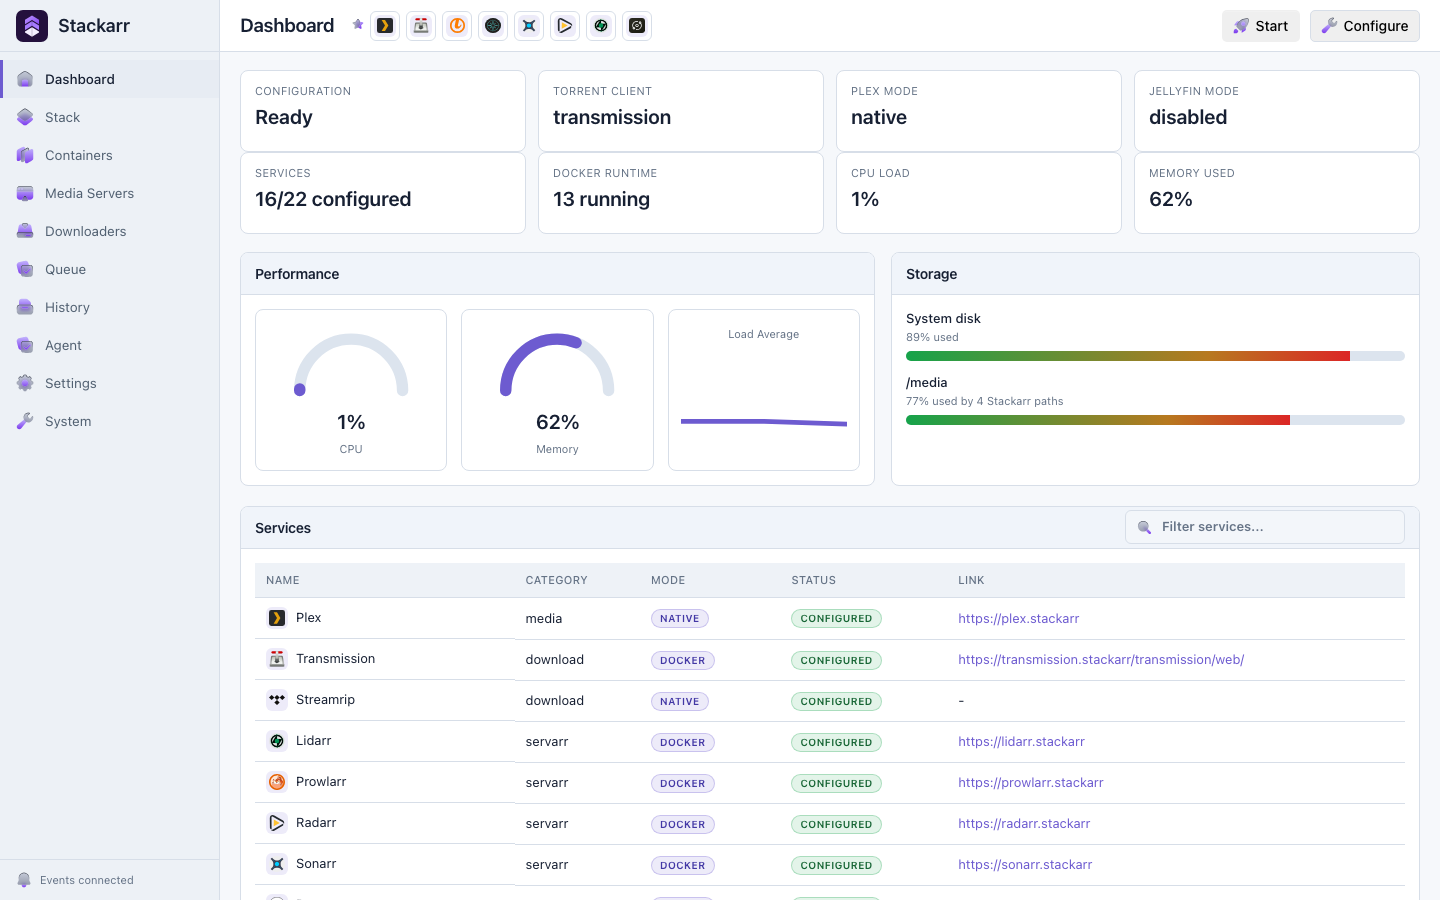The width and height of the screenshot is (1440, 900).
Task: Open the dark compass-wheel shortcut in the top bar
Action: [493, 26]
